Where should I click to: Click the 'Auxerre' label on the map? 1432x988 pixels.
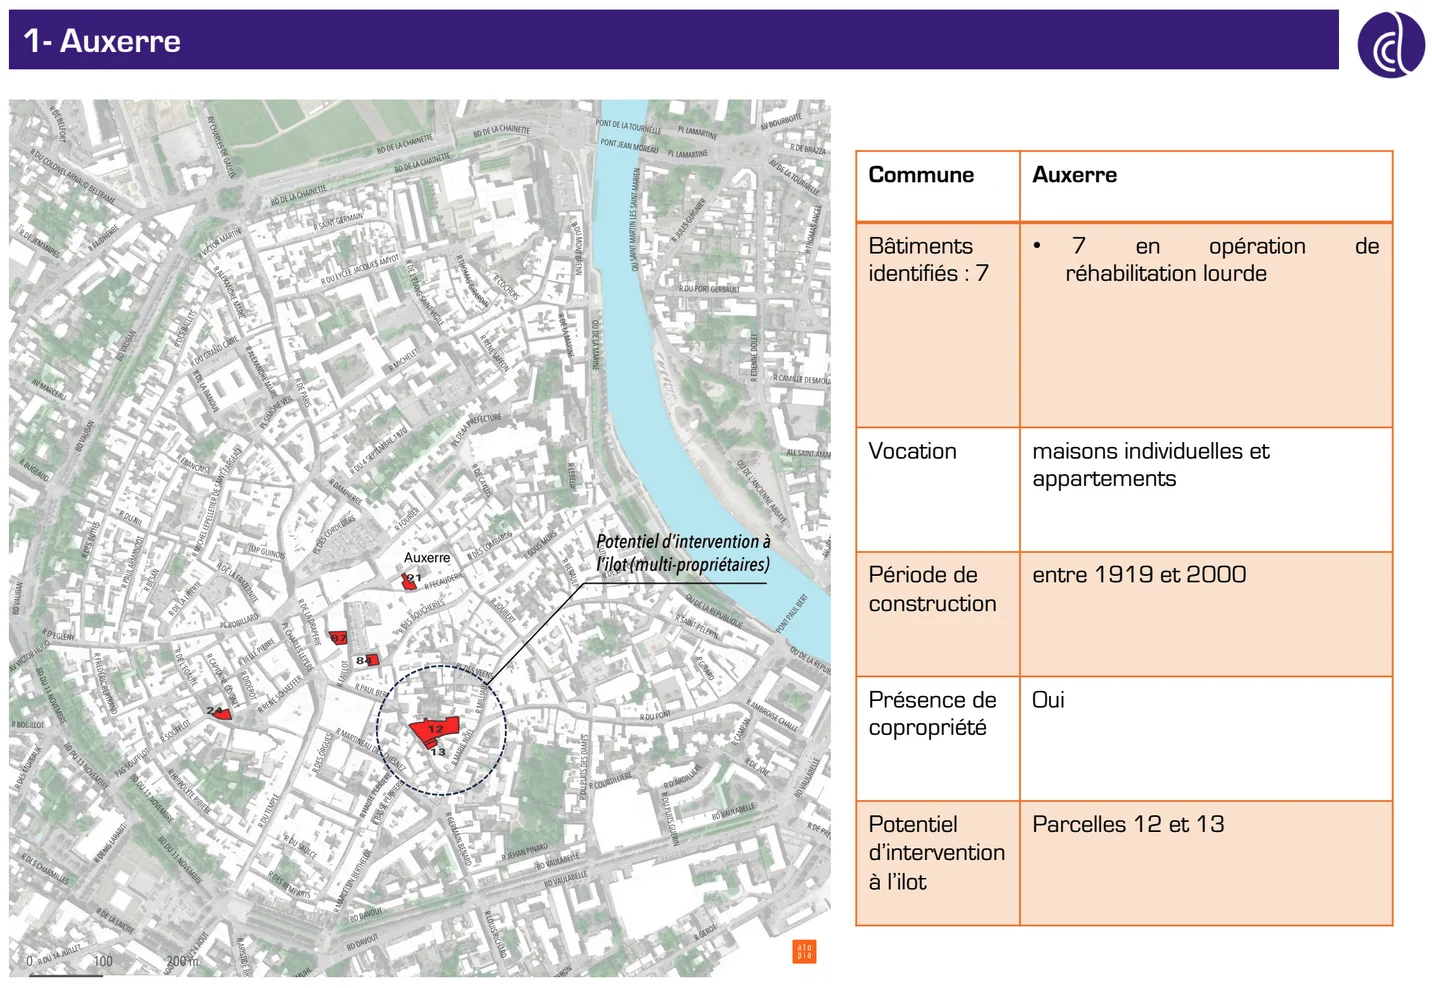tap(427, 558)
